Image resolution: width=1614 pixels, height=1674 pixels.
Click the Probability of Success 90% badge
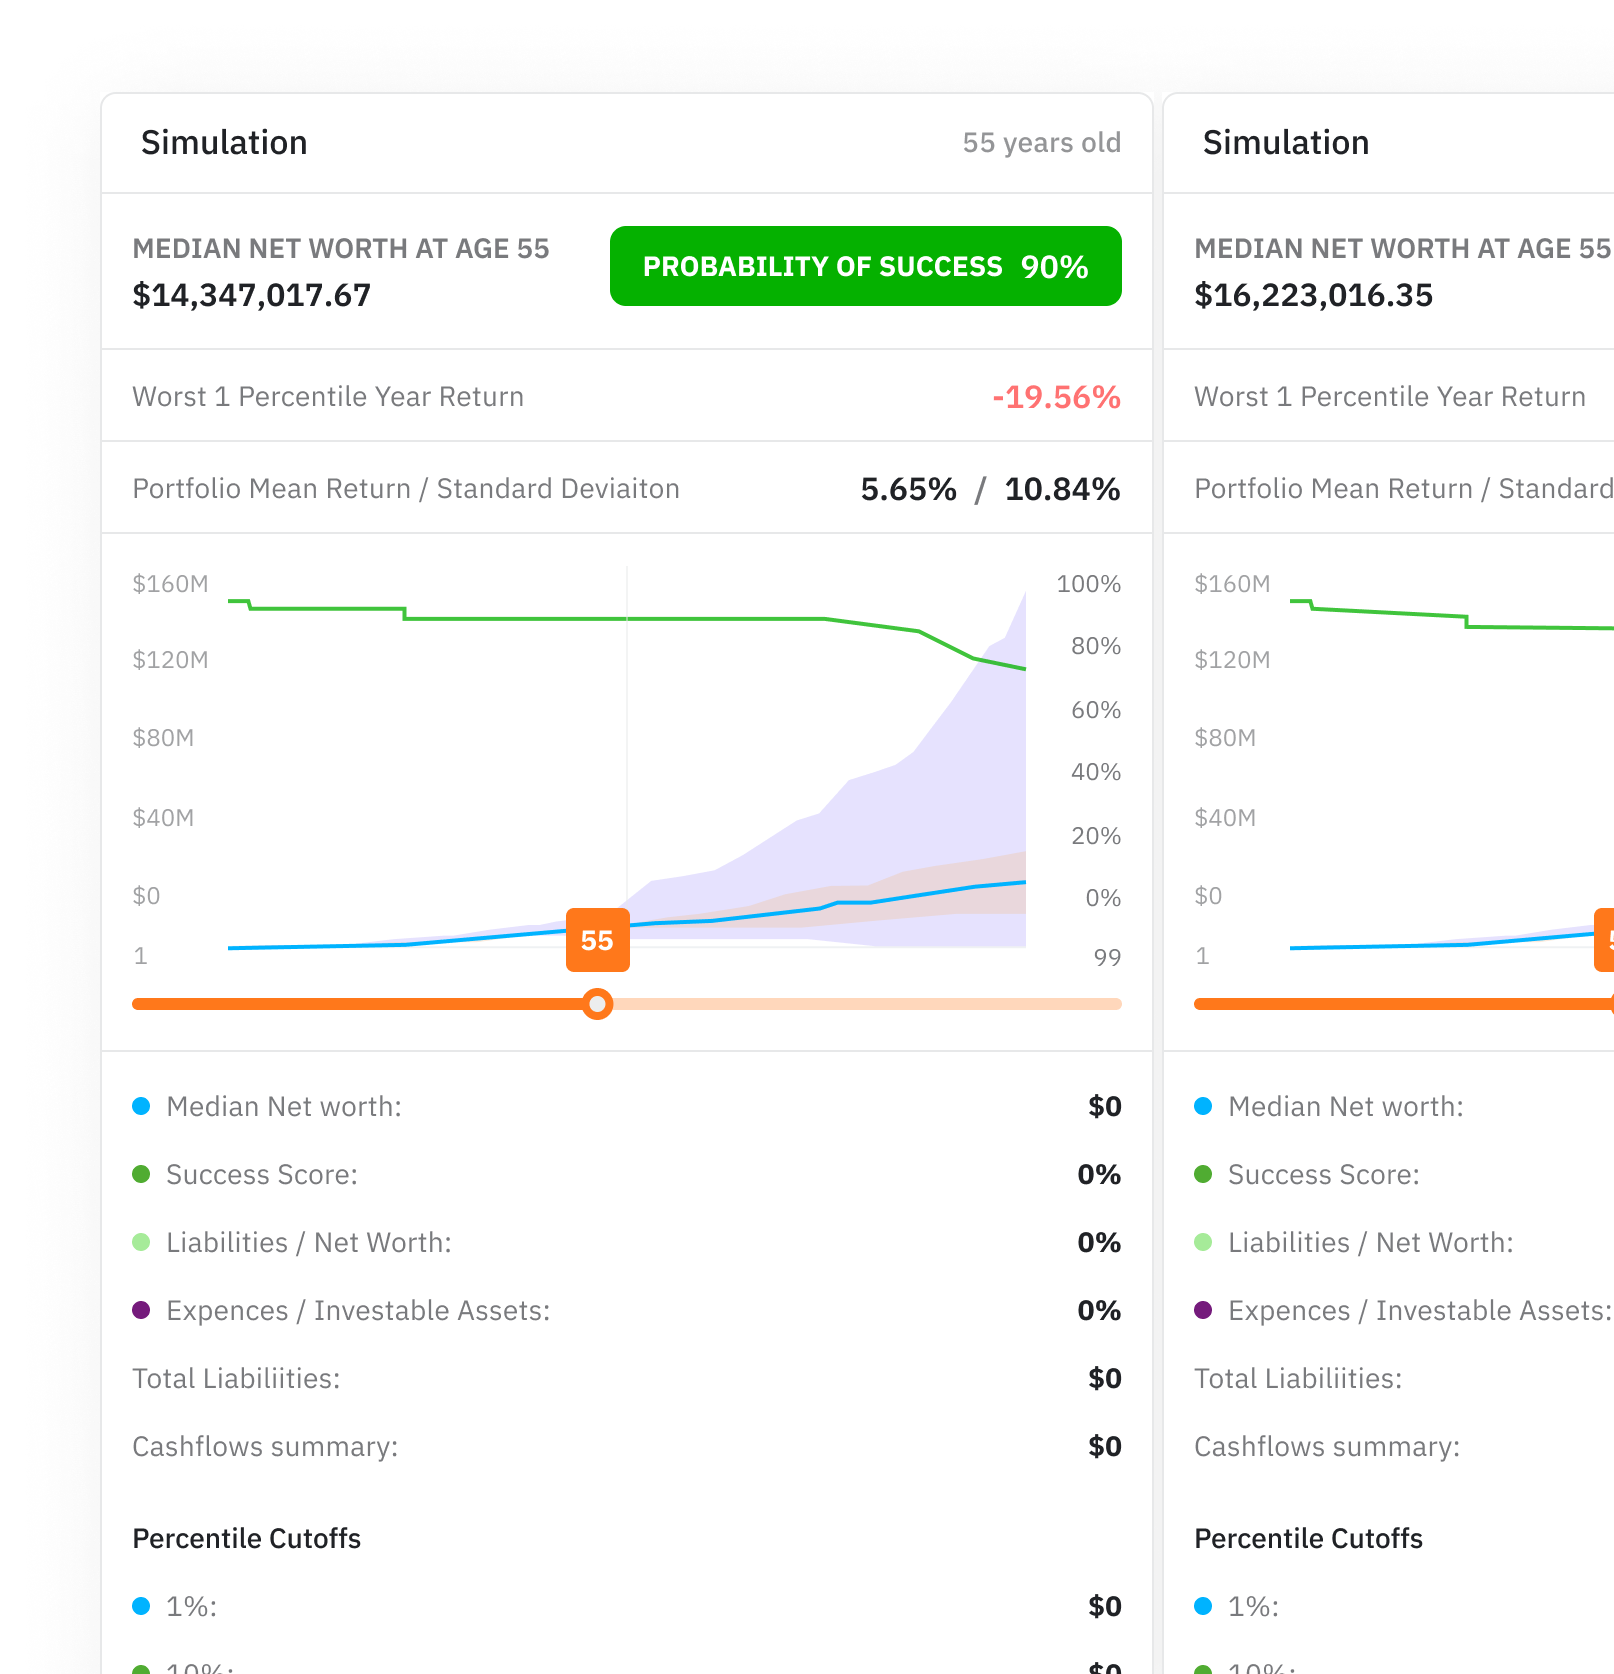[x=865, y=266]
